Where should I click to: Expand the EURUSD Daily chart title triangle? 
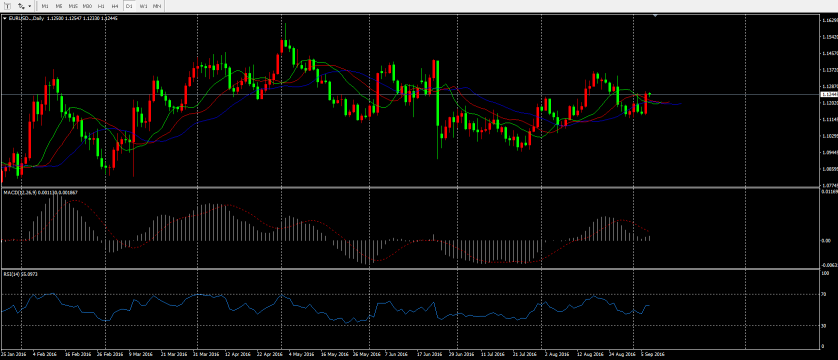point(5,18)
